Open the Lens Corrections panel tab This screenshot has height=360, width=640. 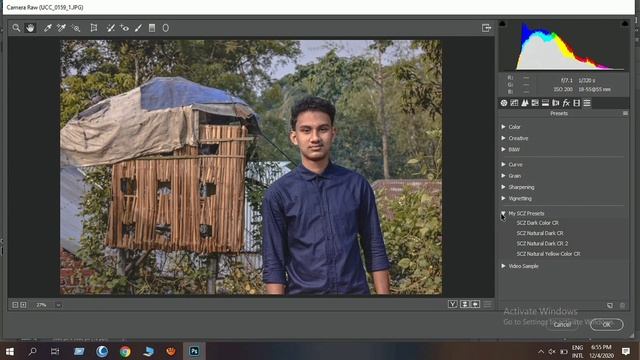(x=556, y=103)
